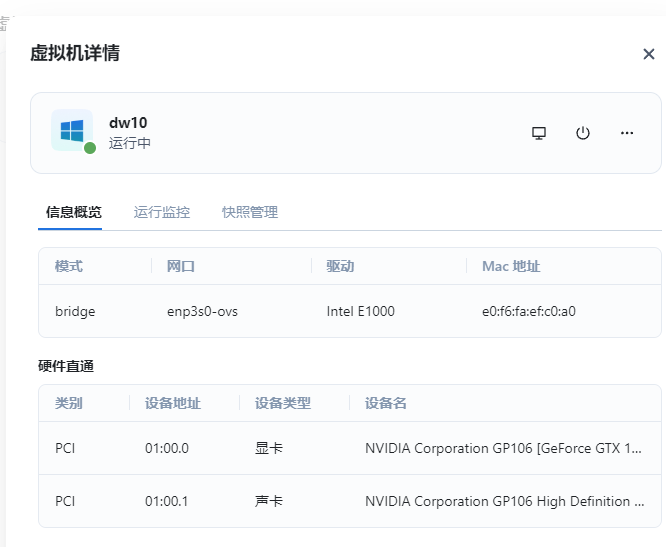Select the GeForce GTX device name row

[x=503, y=448]
